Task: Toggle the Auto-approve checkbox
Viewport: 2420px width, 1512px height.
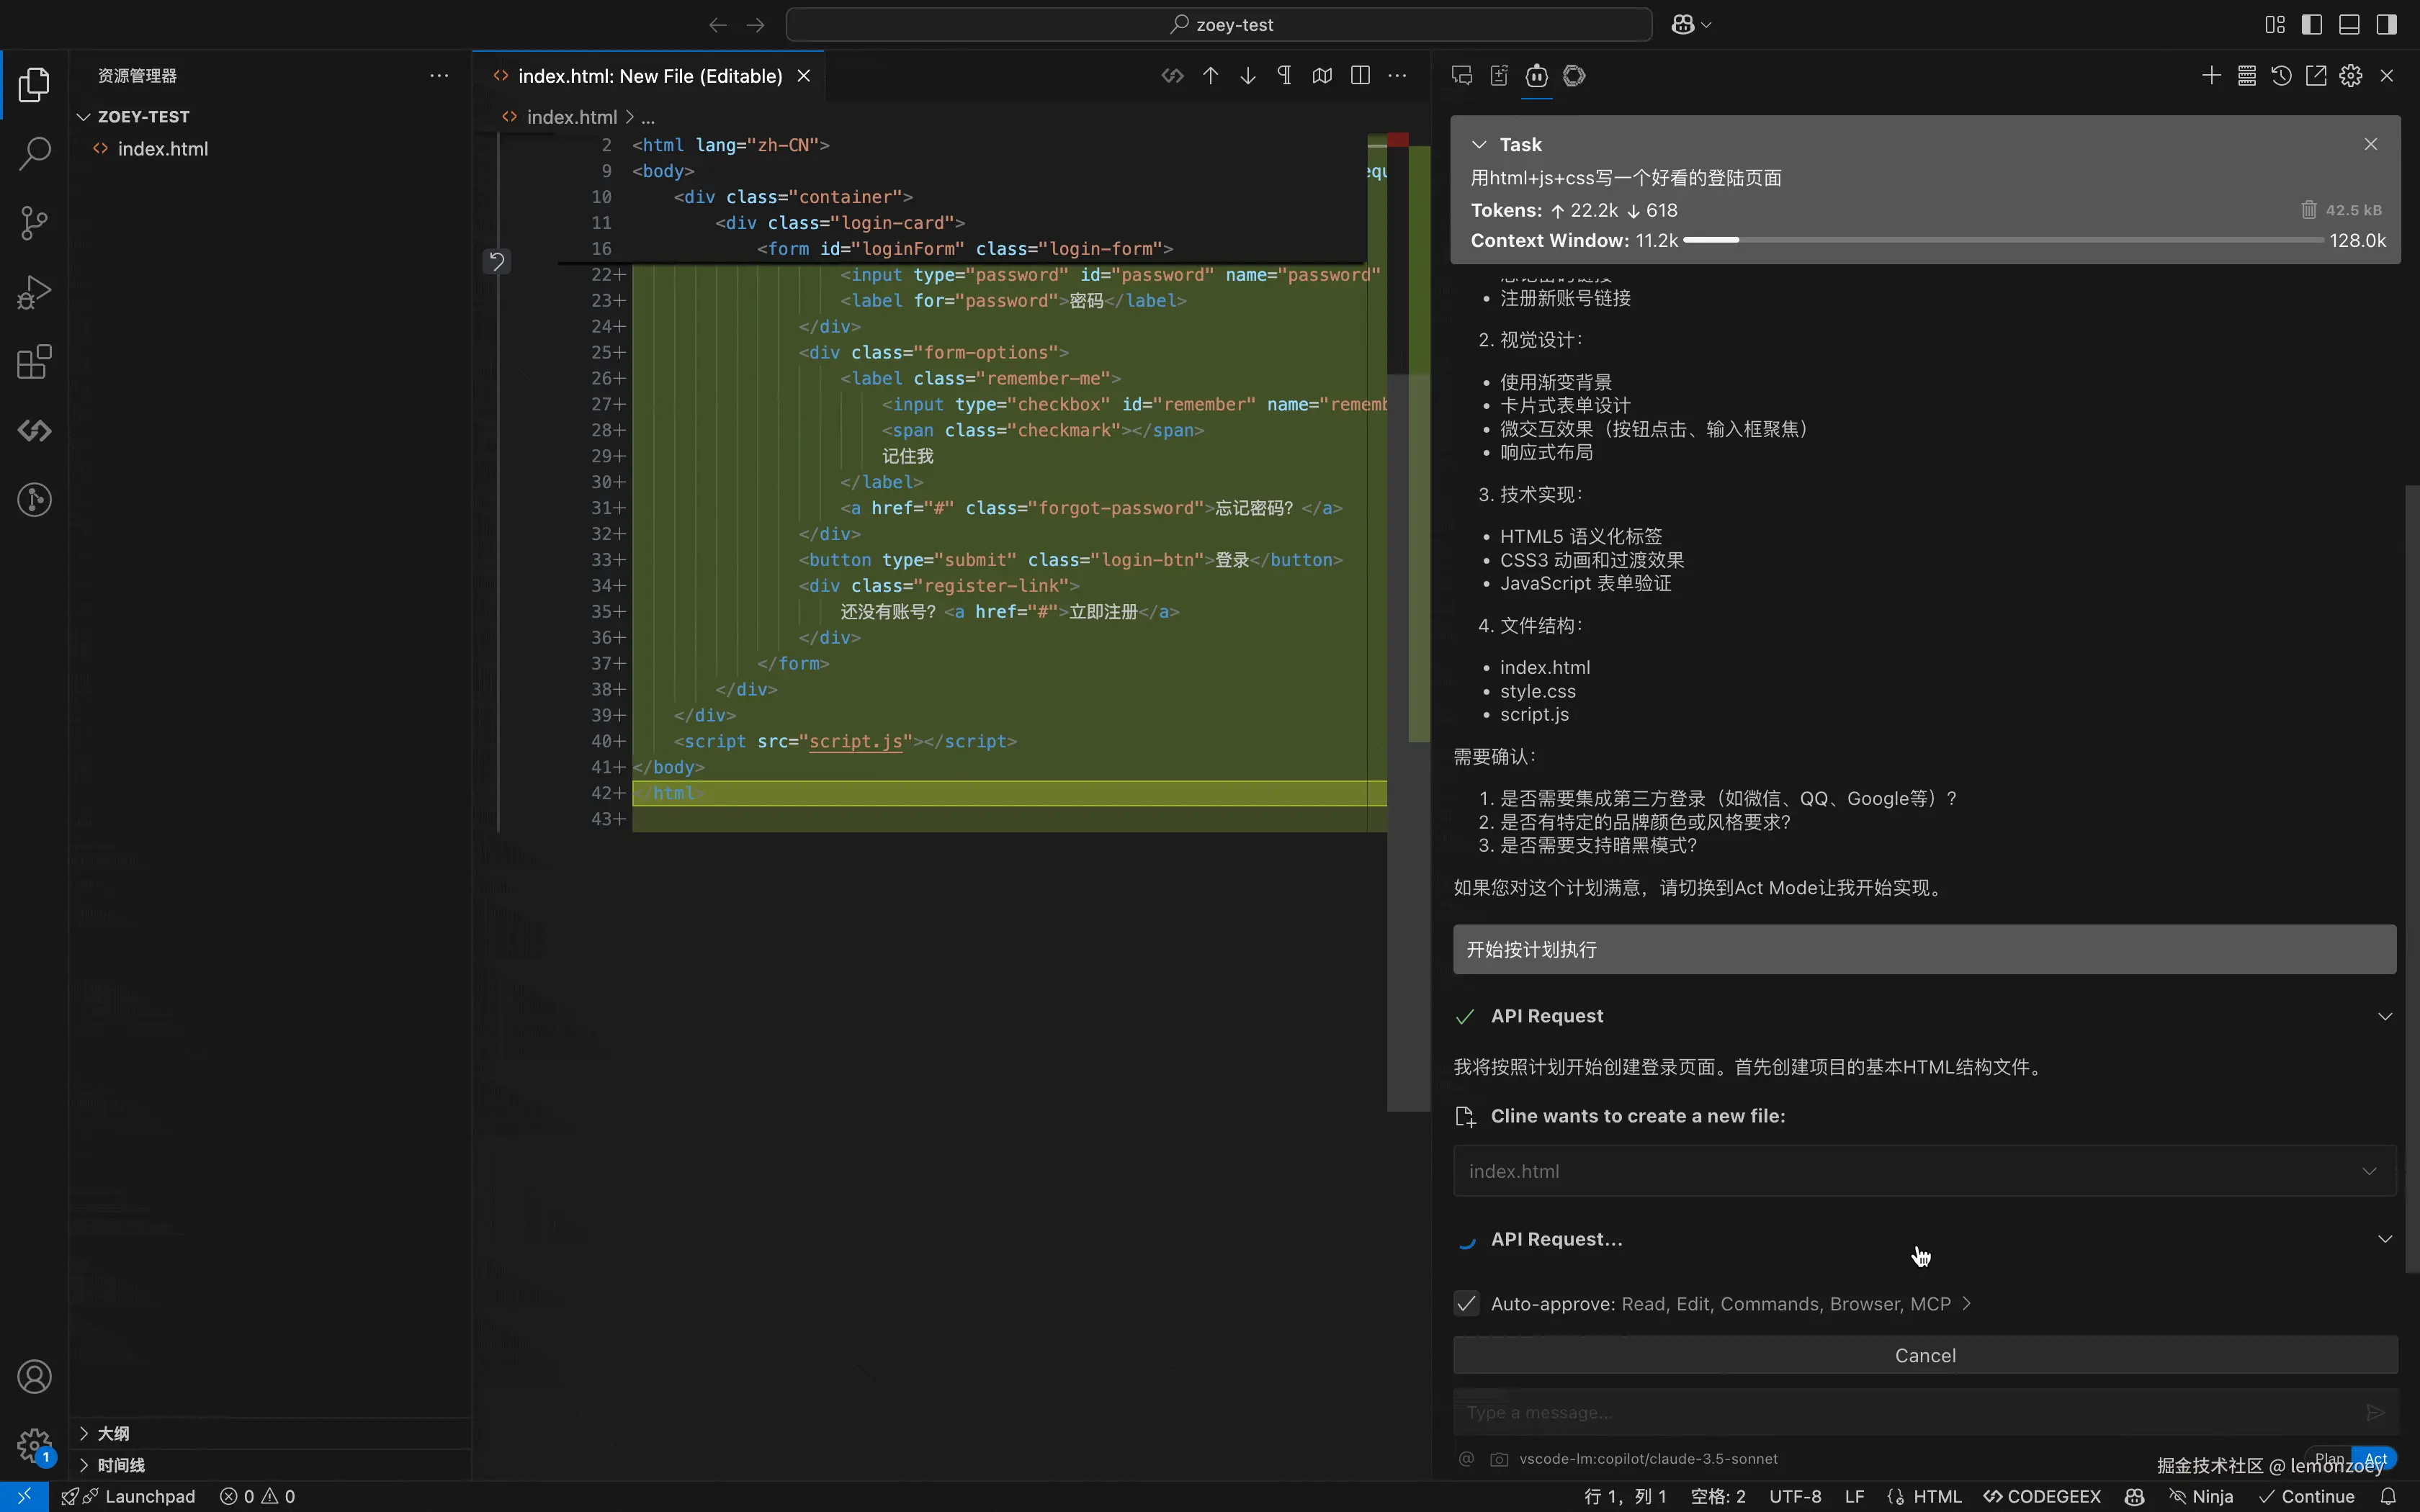Action: click(x=1466, y=1303)
